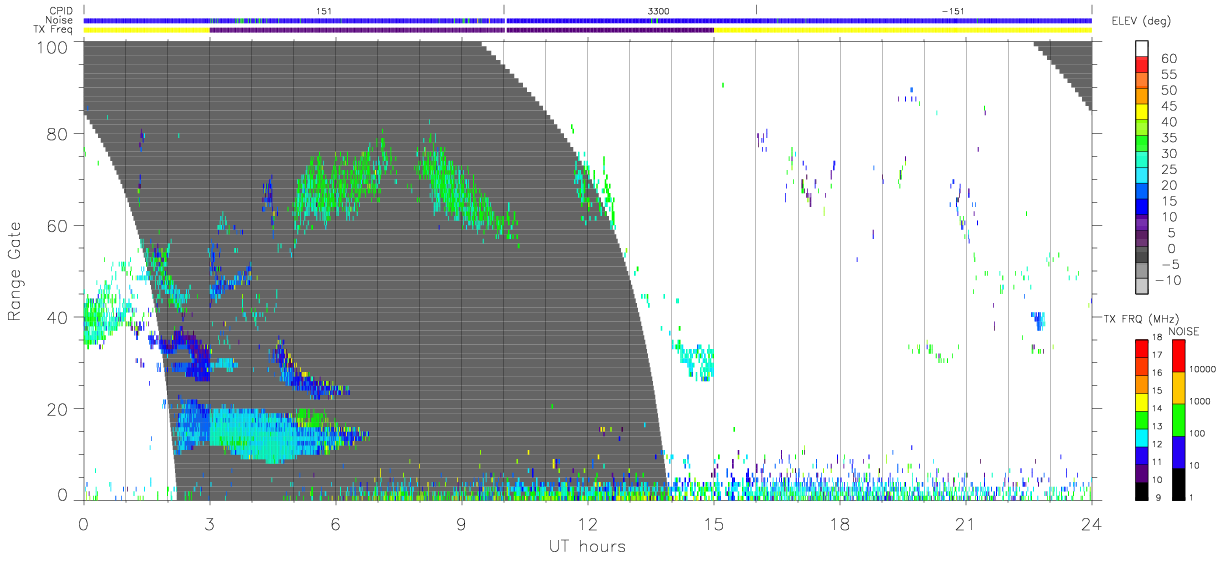
Task: Pick blue segment of NOISE color bar
Action: click(x=1179, y=451)
